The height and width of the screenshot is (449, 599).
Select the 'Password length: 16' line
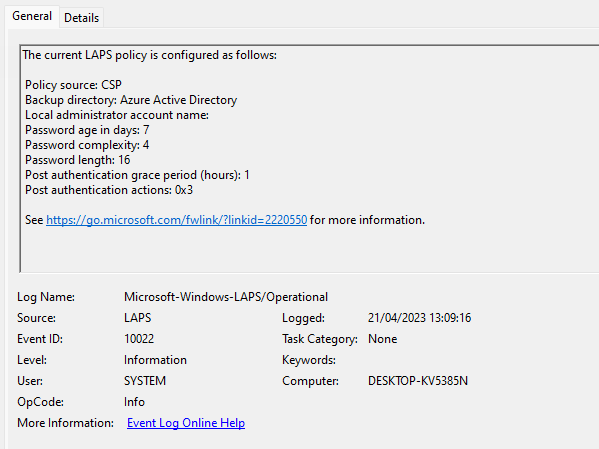[x=78, y=160]
